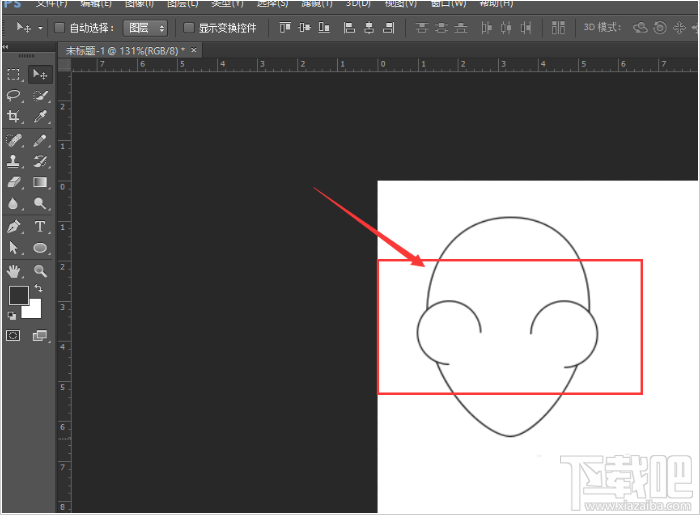Select the Crop tool
The width and height of the screenshot is (700, 516).
point(14,116)
